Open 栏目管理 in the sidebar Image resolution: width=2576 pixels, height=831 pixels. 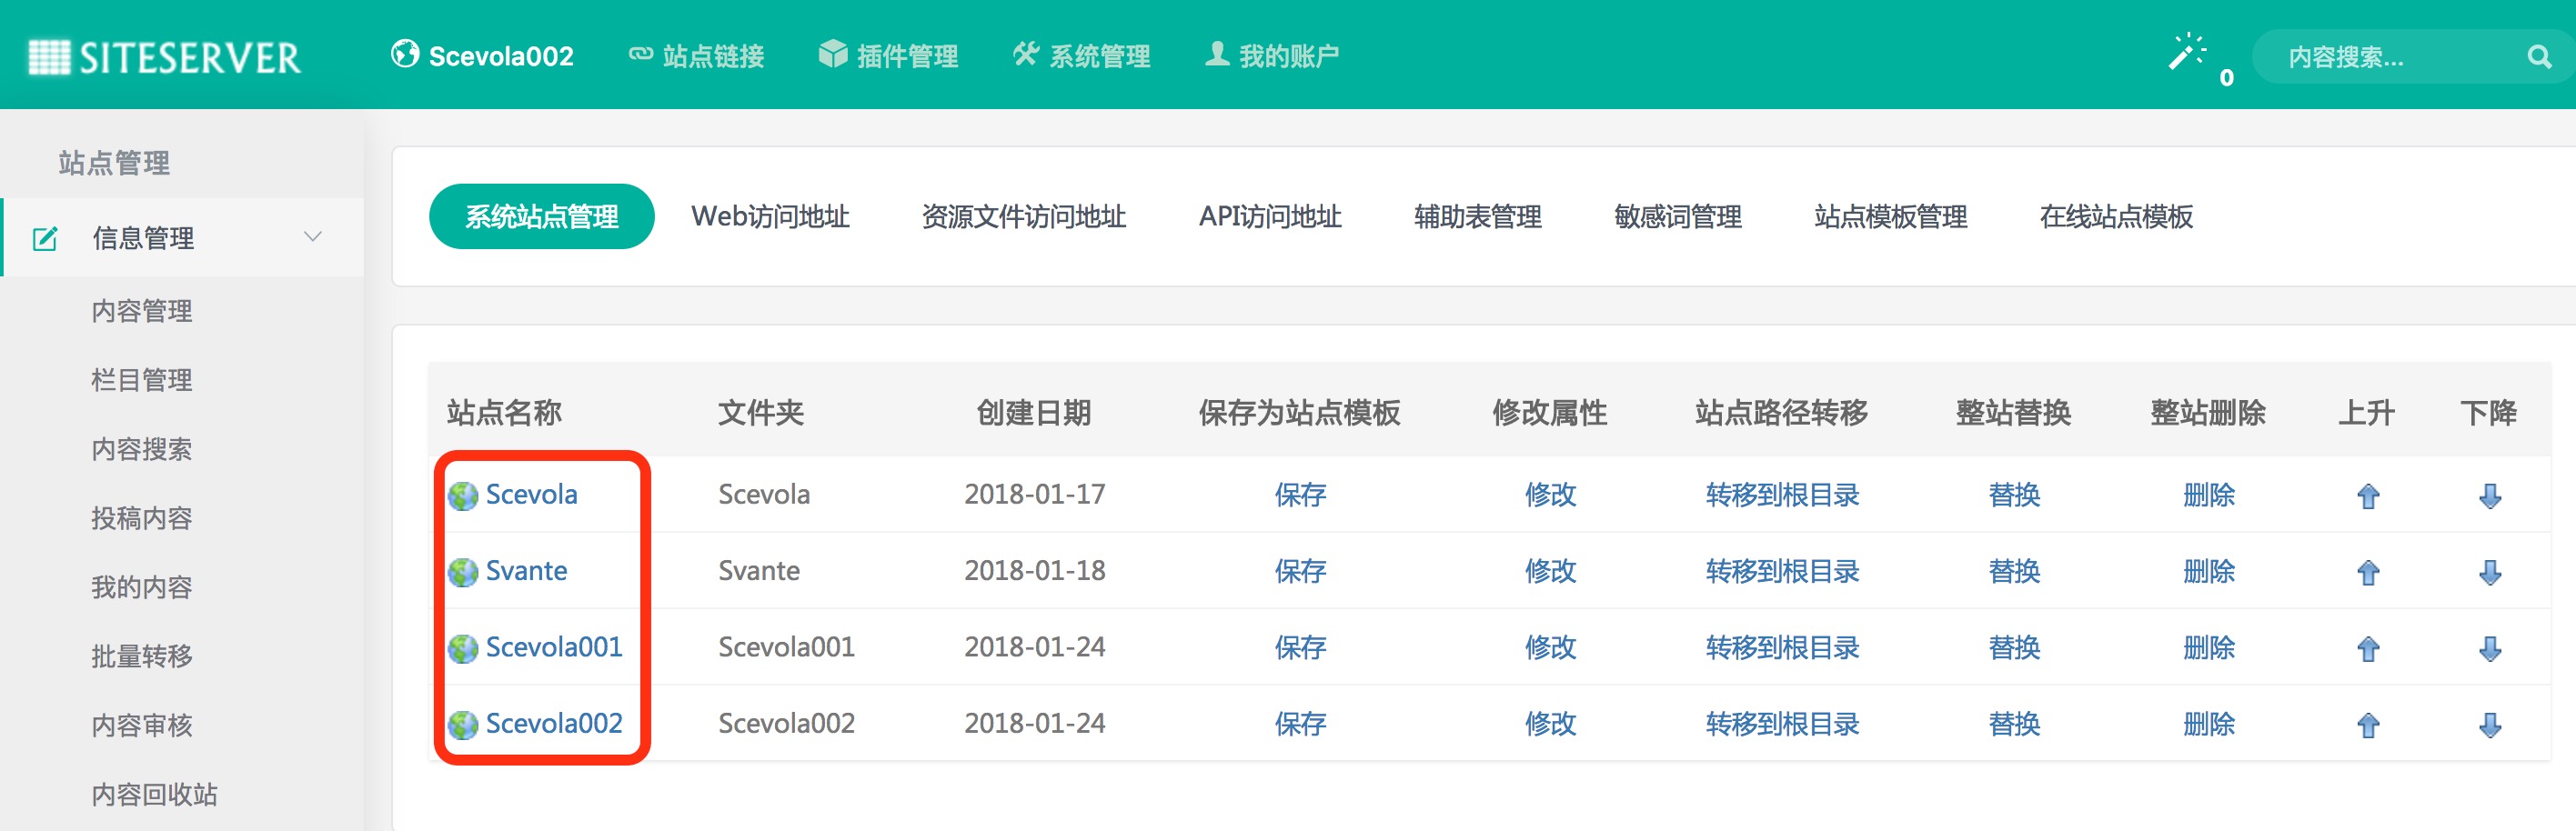[x=142, y=380]
